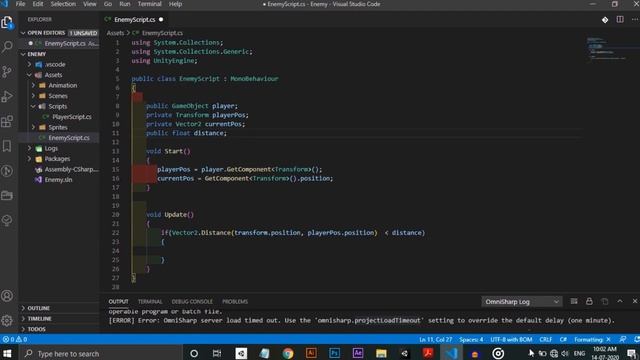Open the Run menu
Image resolution: width=640 pixels, height=360 pixels.
coord(124,4)
